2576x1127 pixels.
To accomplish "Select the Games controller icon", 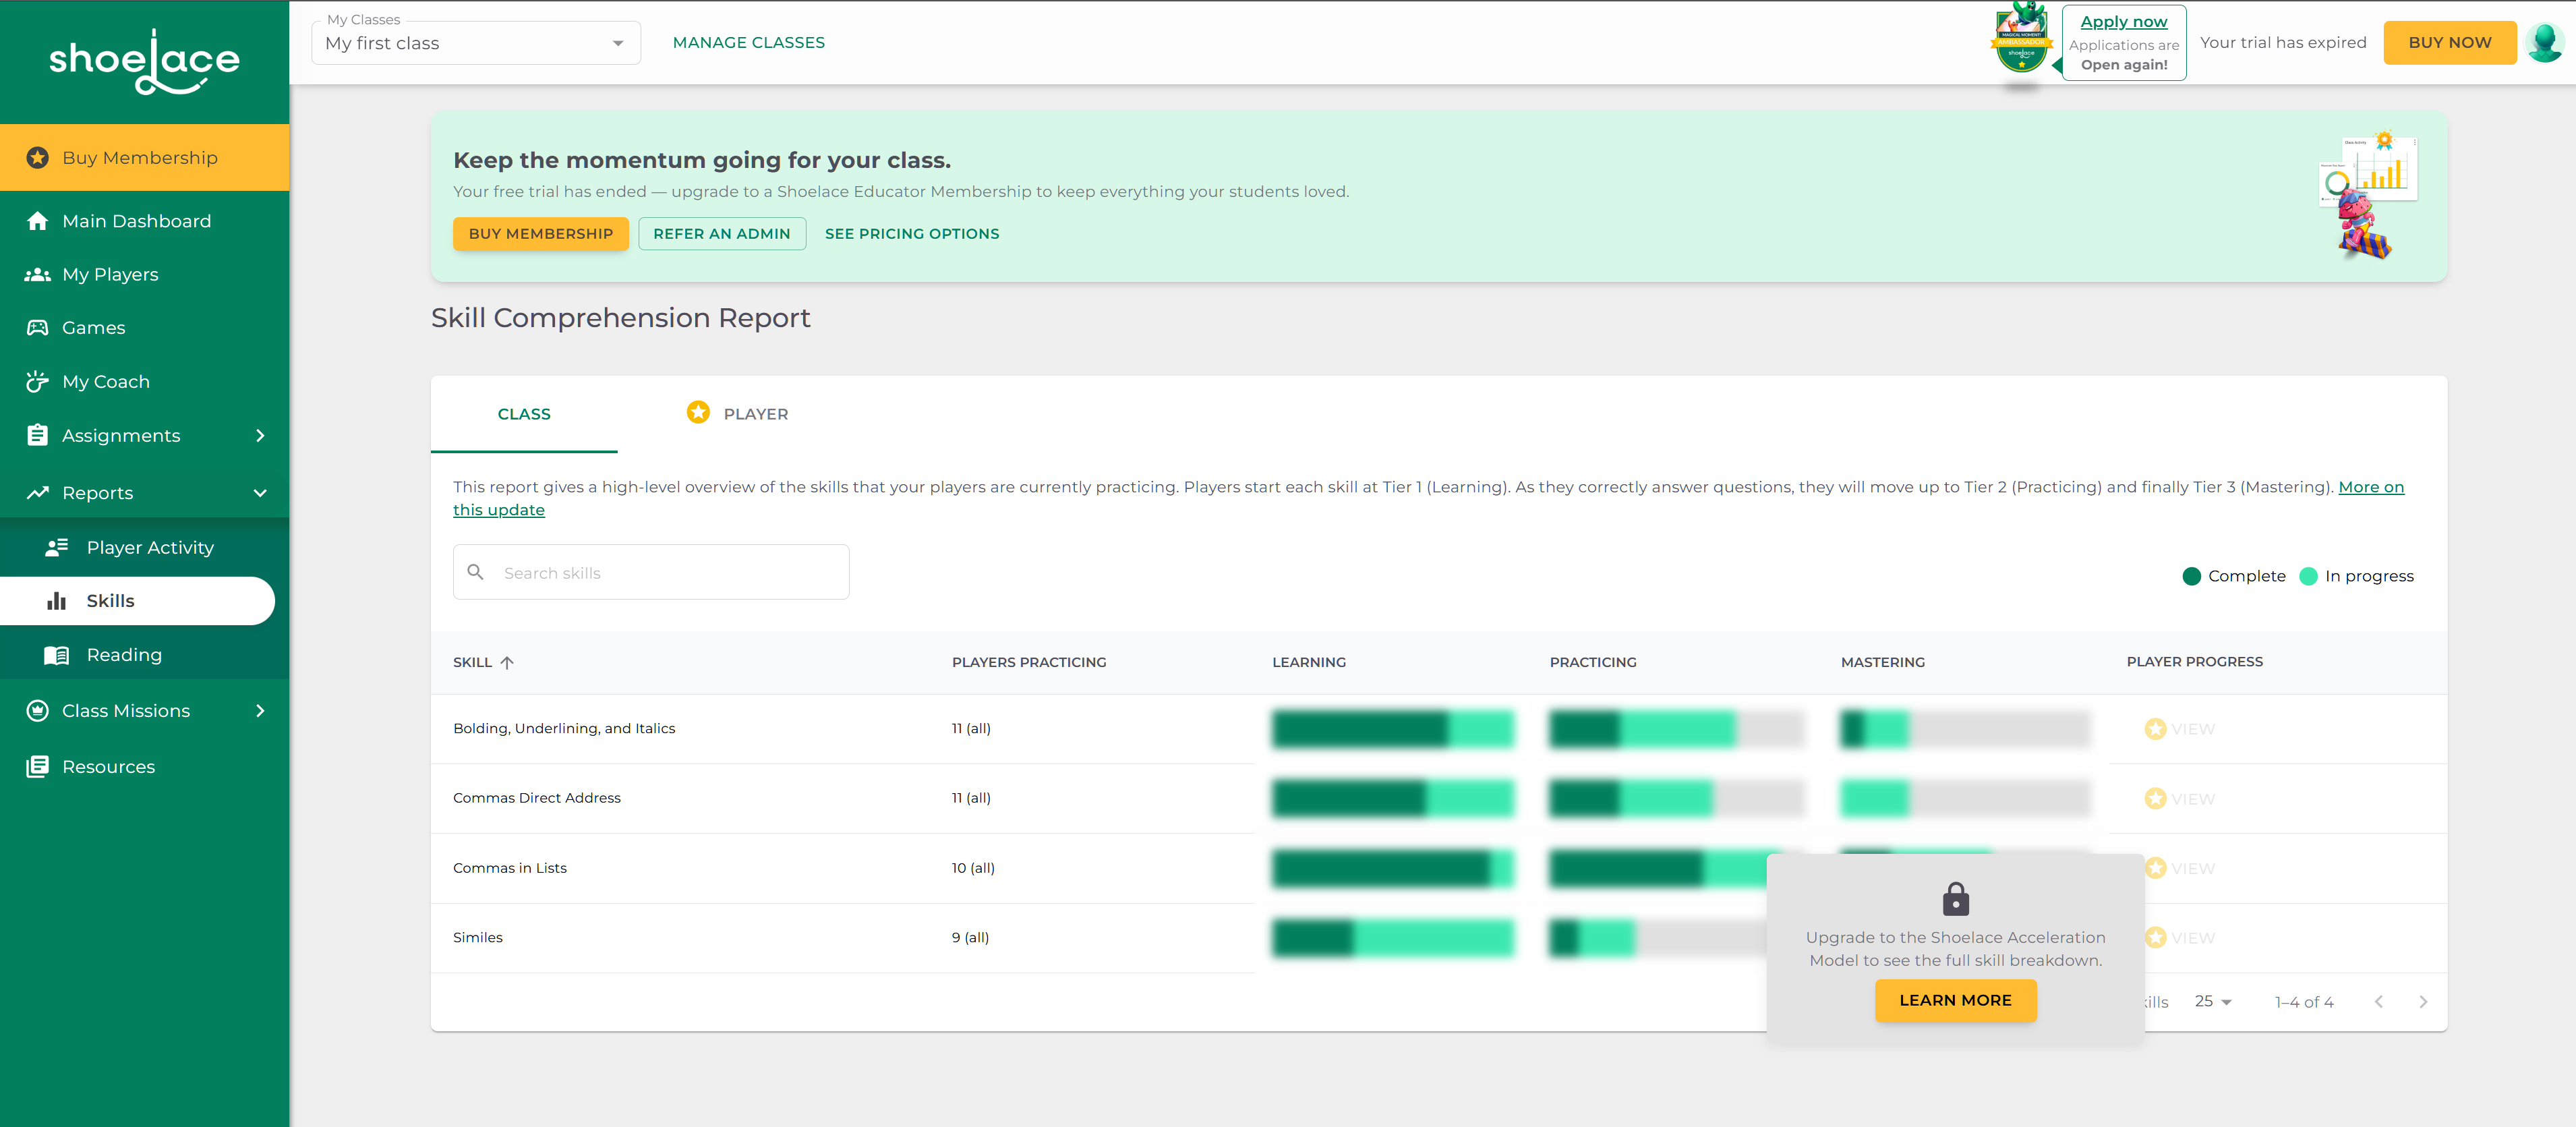I will point(38,328).
